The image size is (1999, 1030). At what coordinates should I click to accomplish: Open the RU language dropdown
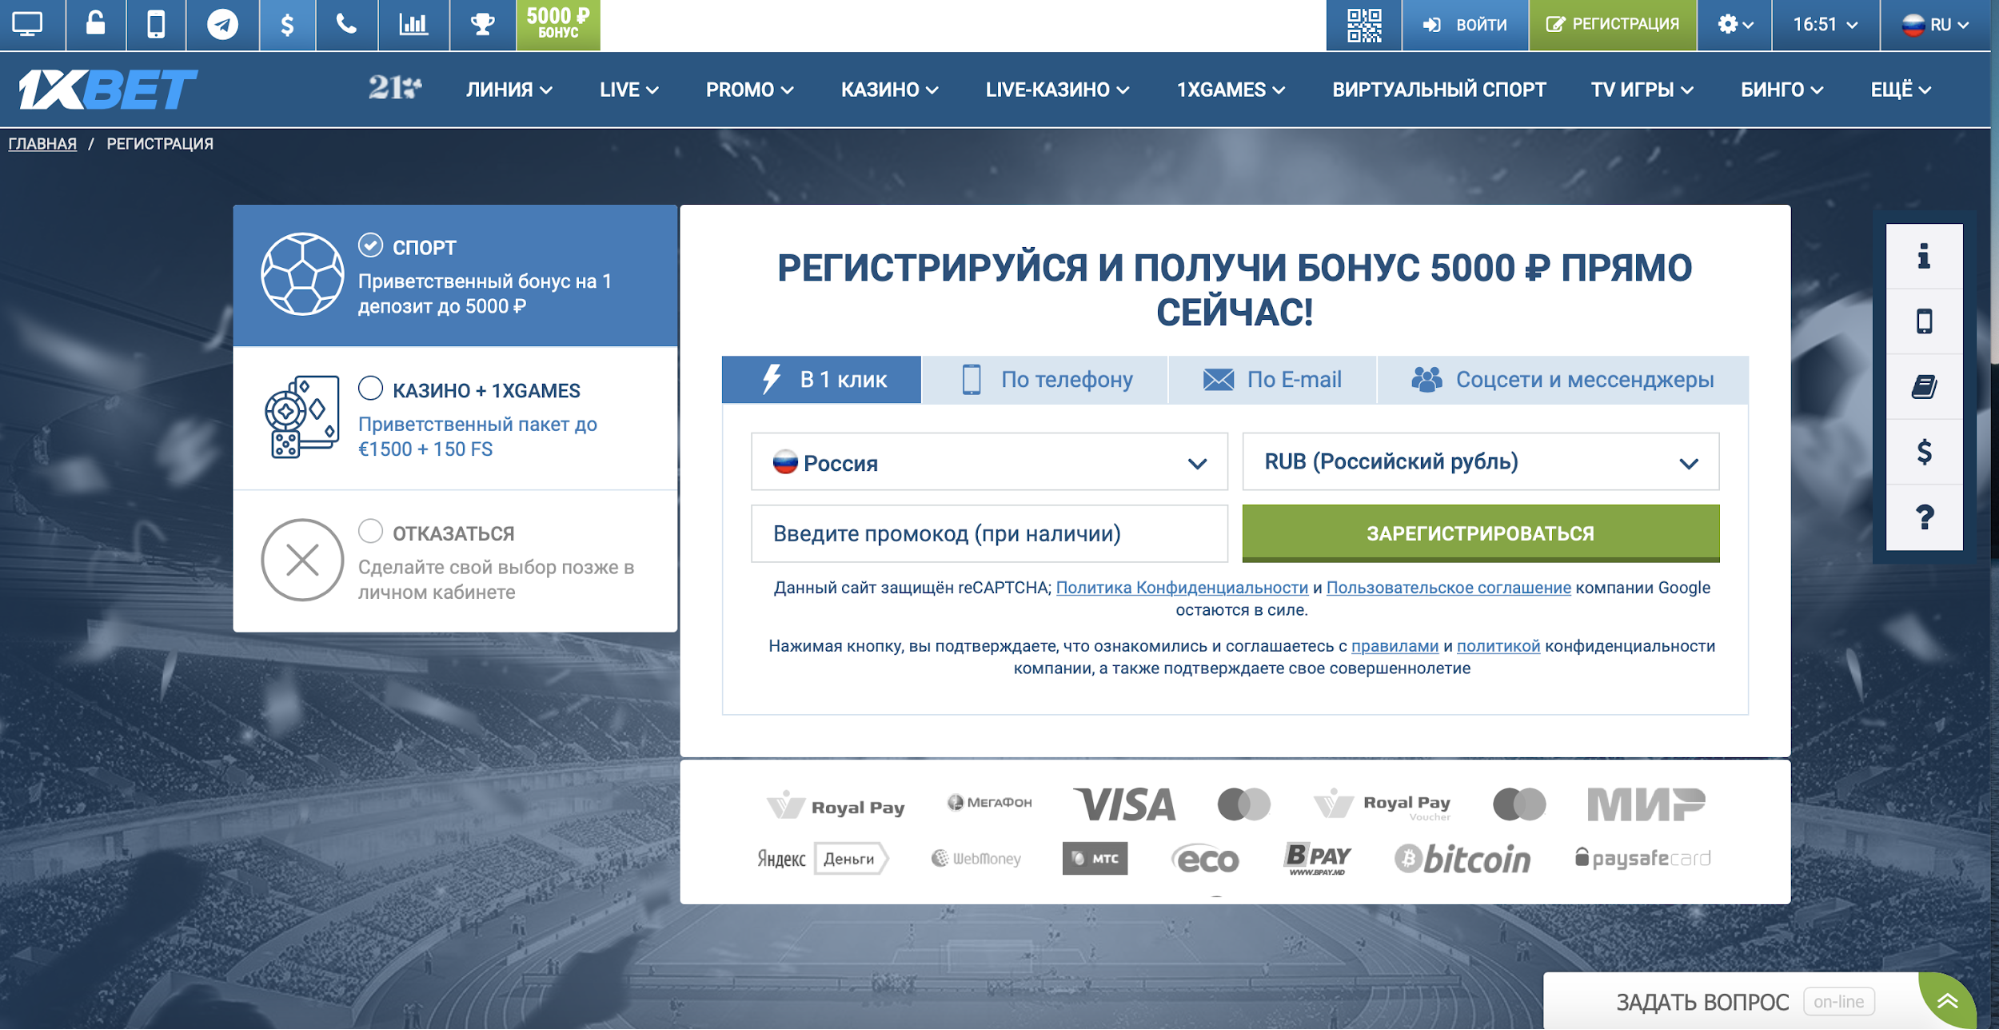1935,24
